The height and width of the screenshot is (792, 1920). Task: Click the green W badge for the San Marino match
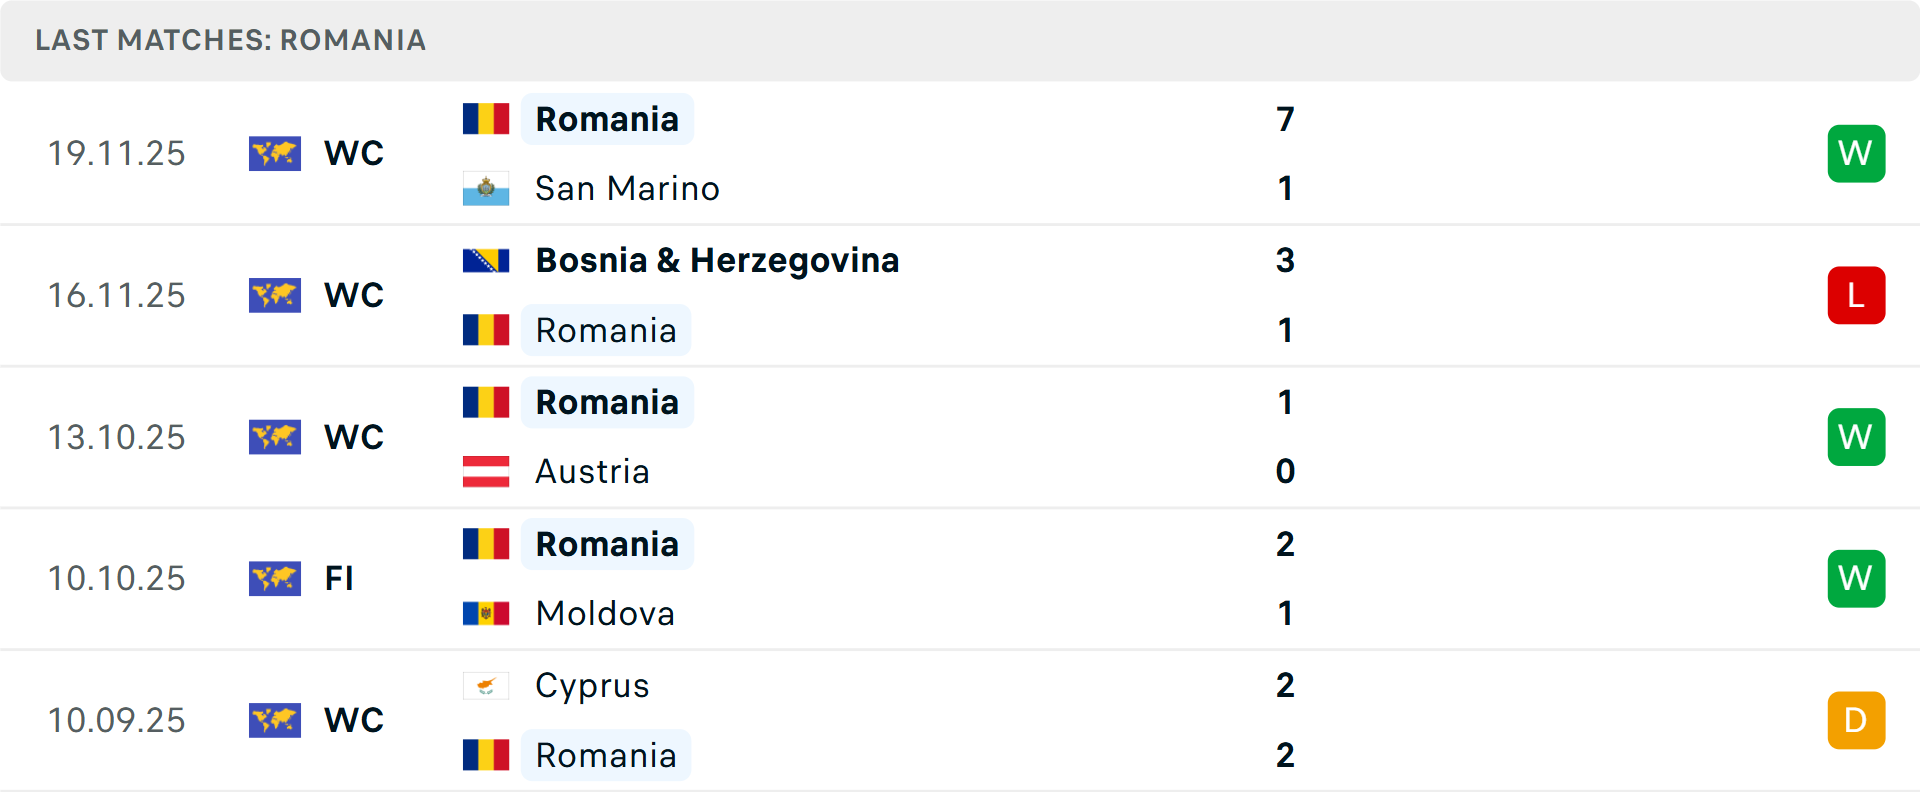pyautogui.click(x=1856, y=153)
